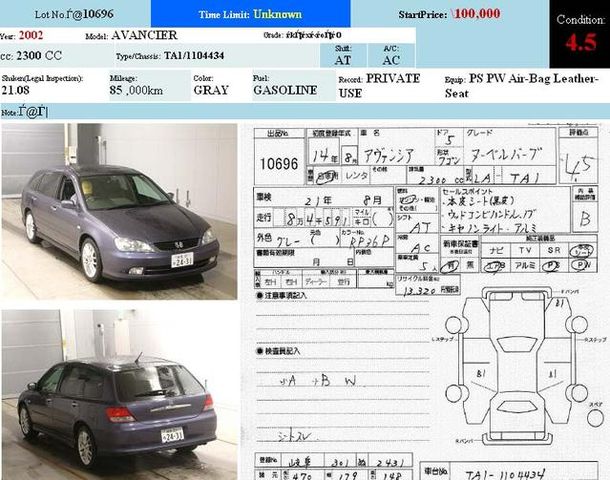
Task: Click the sheet lot number 10696
Action: pos(279,164)
